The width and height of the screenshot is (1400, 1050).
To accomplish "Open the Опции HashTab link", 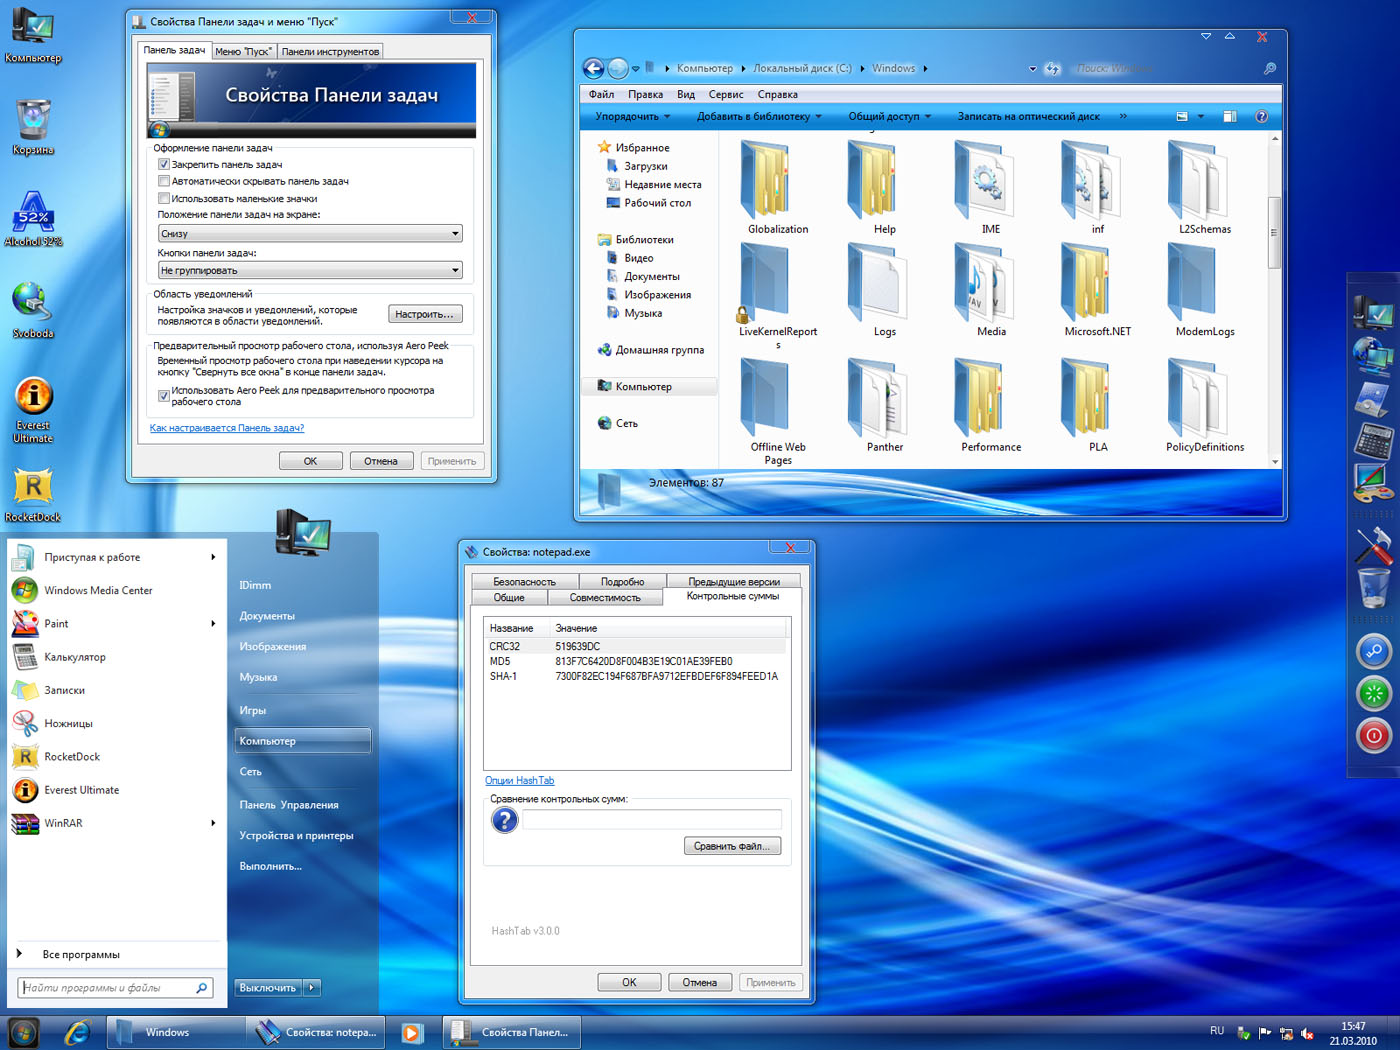I will (x=519, y=780).
